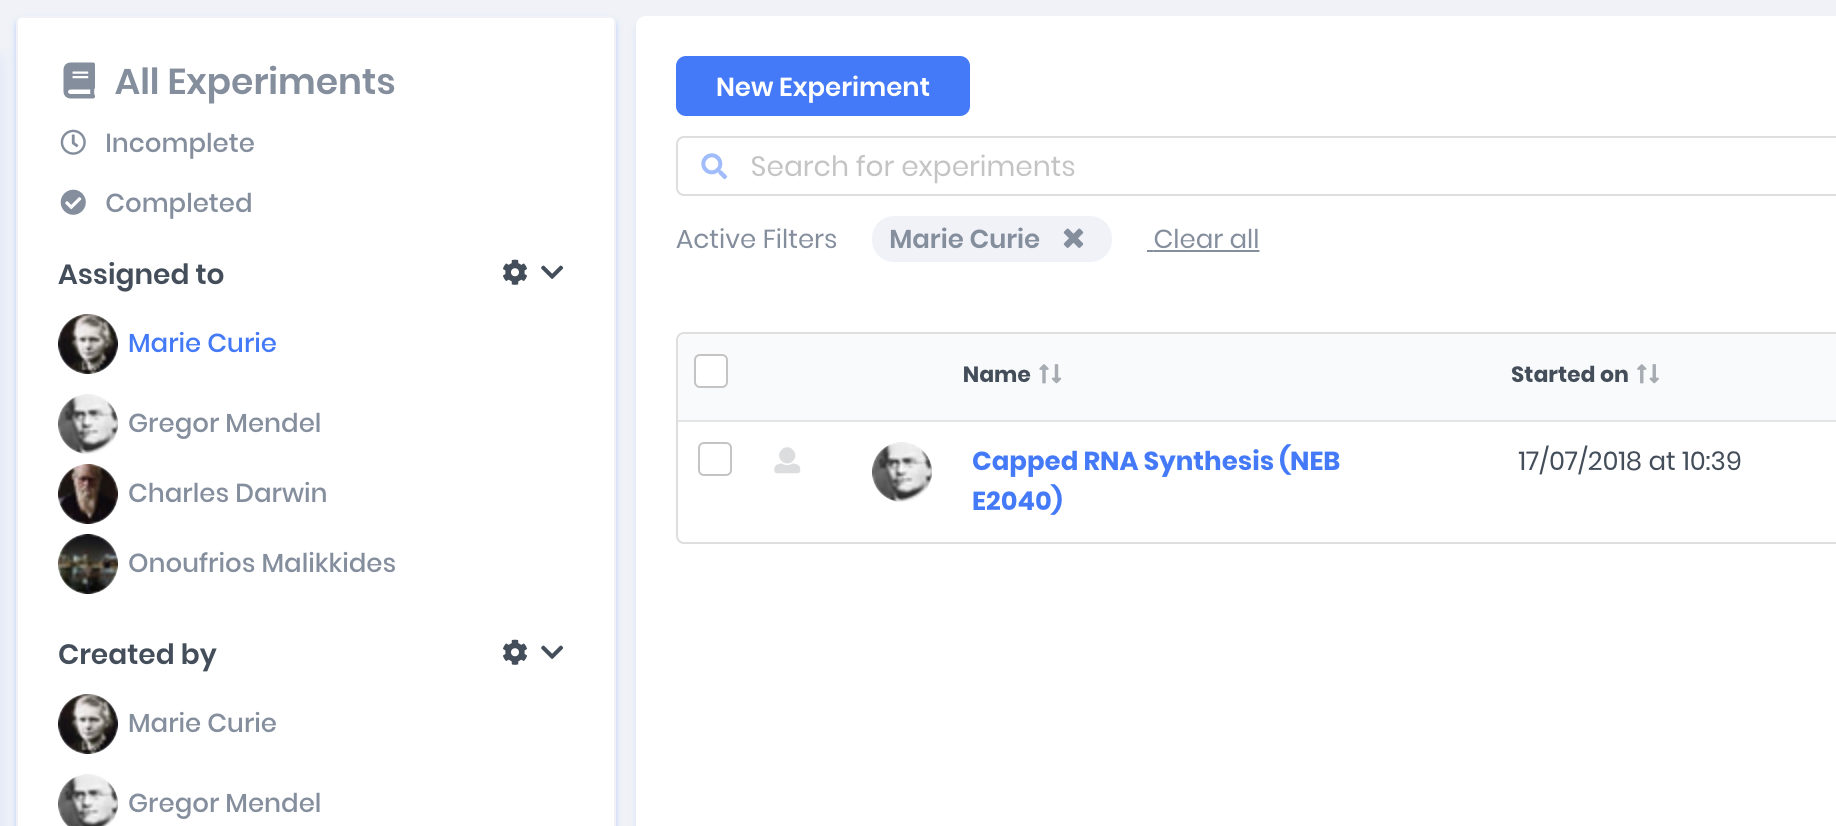Viewport: 1836px width, 826px height.
Task: Collapse the Assigned to section chevron
Action: 552,272
